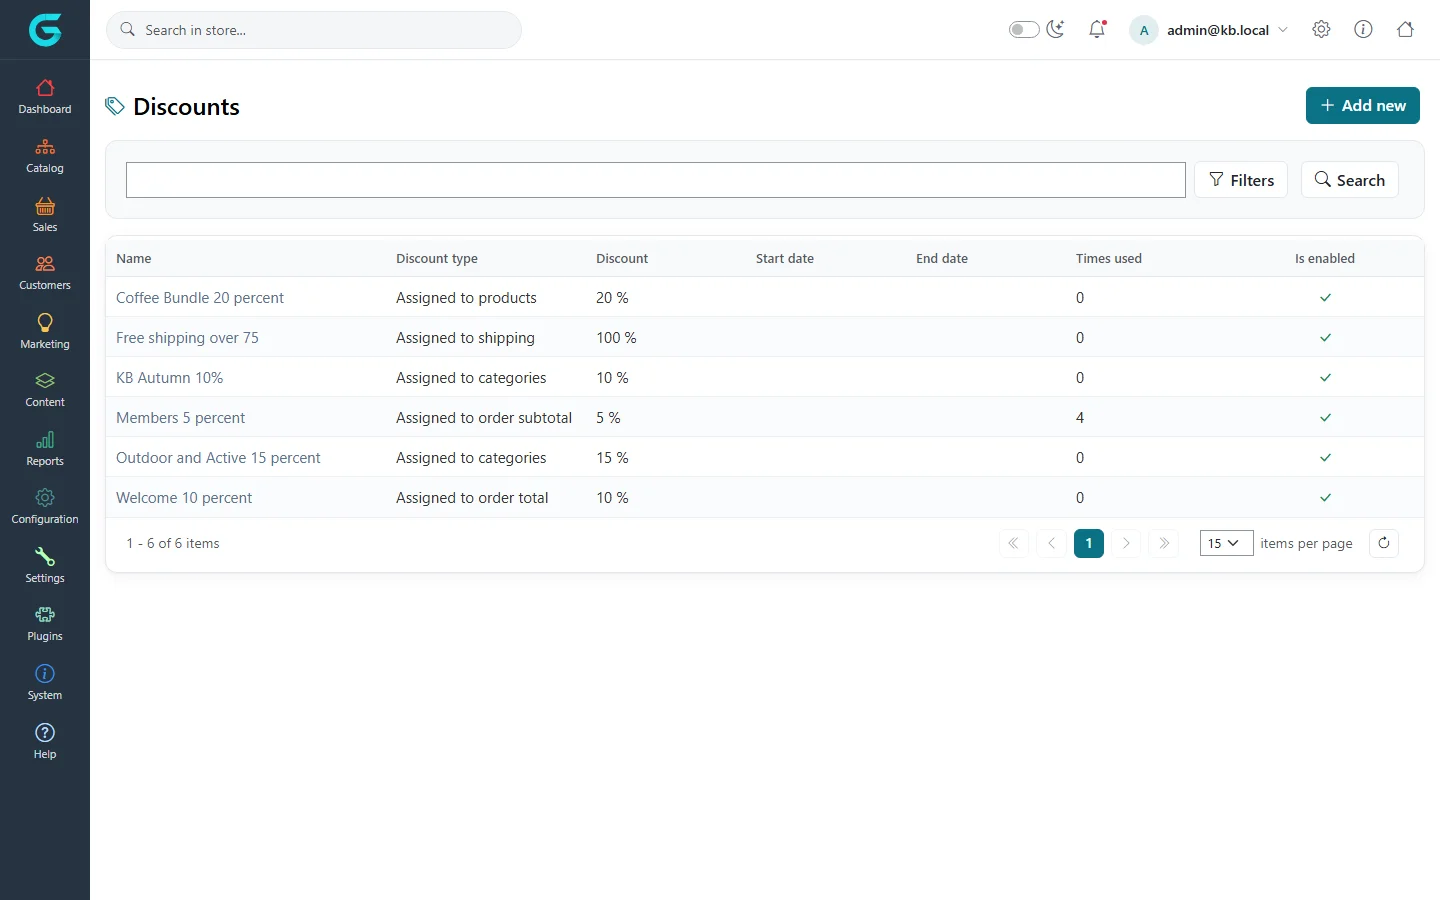Click the gear icon in the top bar
The width and height of the screenshot is (1440, 900).
tap(1321, 29)
